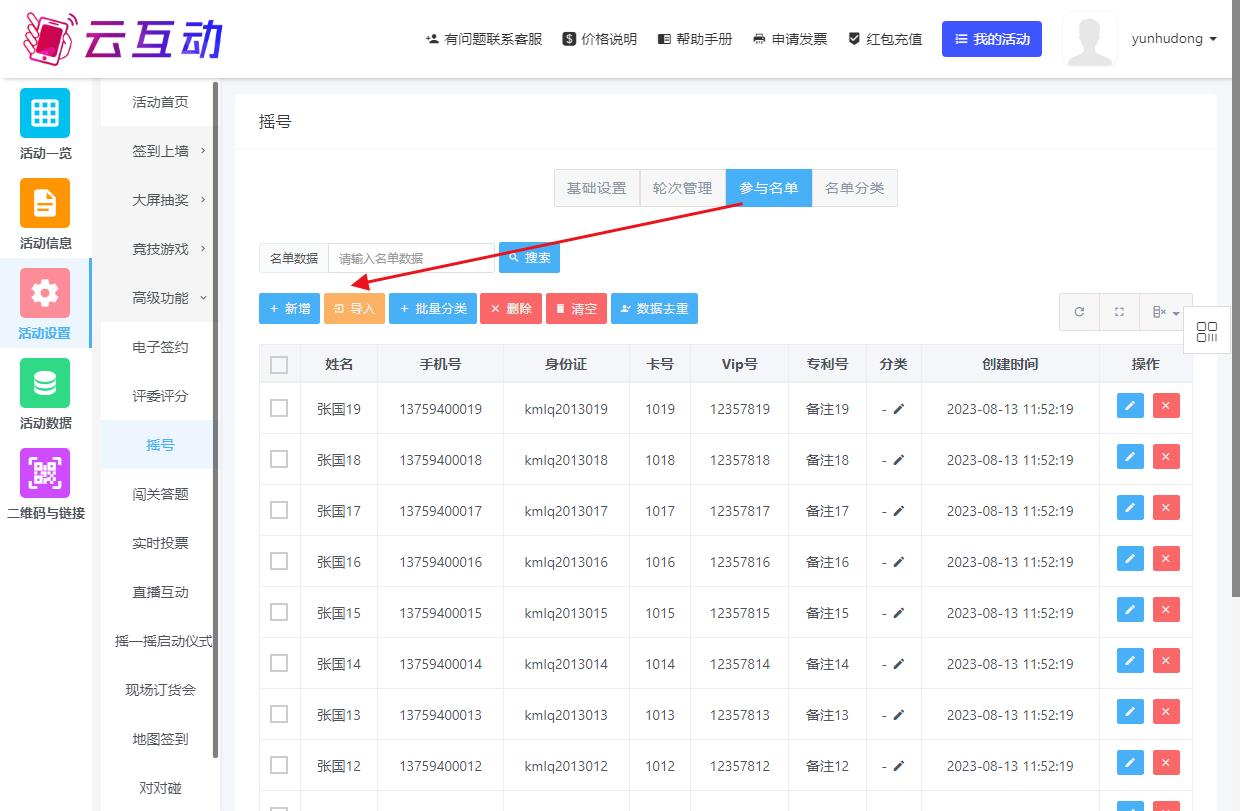This screenshot has width=1240, height=811.
Task: Toggle fullscreen table icon
Action: pyautogui.click(x=1119, y=312)
